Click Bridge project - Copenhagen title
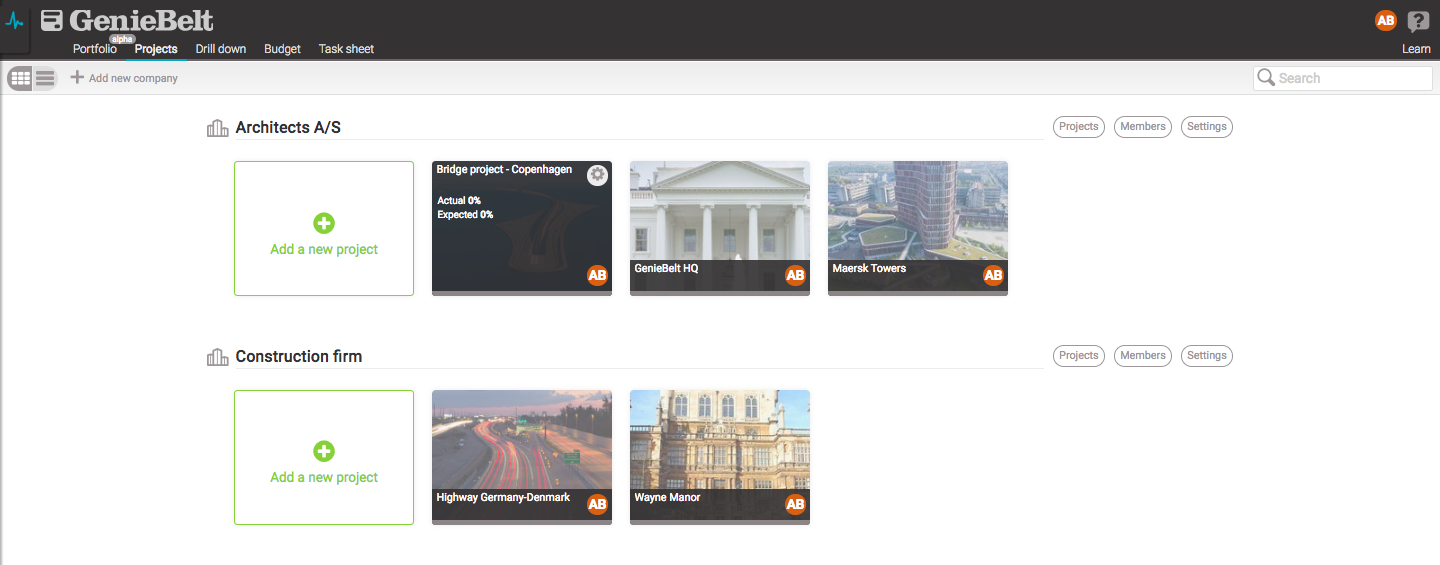The height and width of the screenshot is (565, 1440). coord(504,170)
